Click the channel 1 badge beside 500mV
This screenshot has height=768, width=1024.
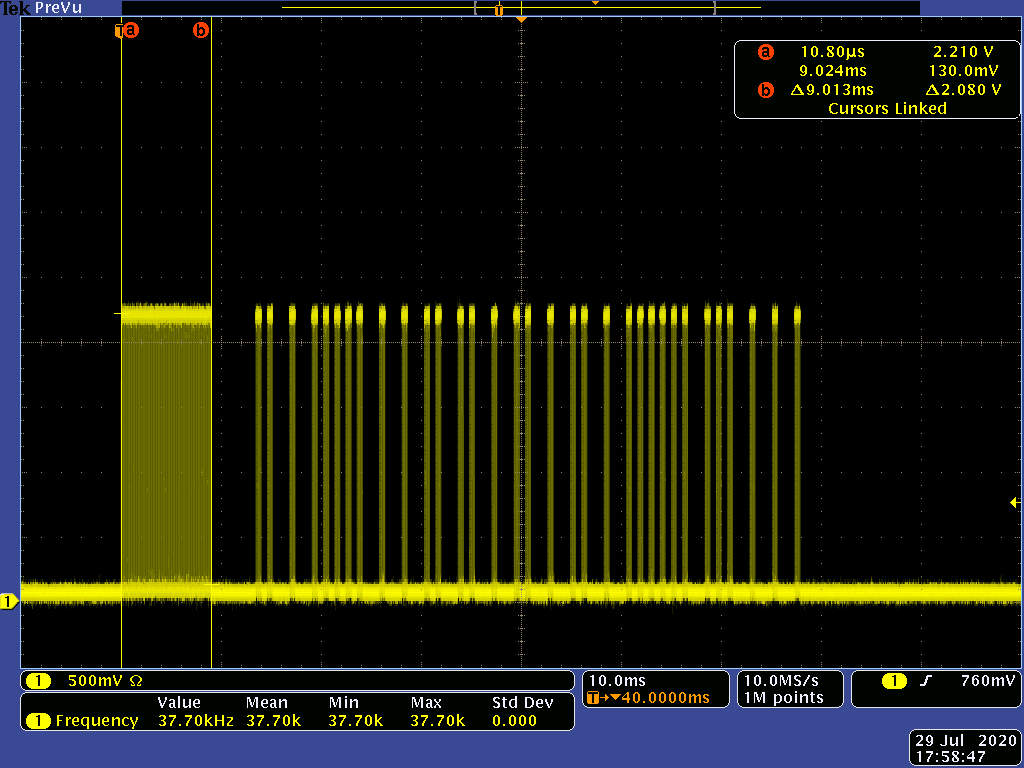39,681
